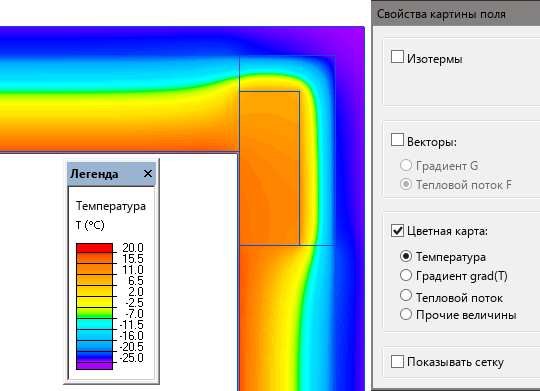The height and width of the screenshot is (391, 540).
Task: Click the T (°C) unit label
Action: click(x=90, y=225)
